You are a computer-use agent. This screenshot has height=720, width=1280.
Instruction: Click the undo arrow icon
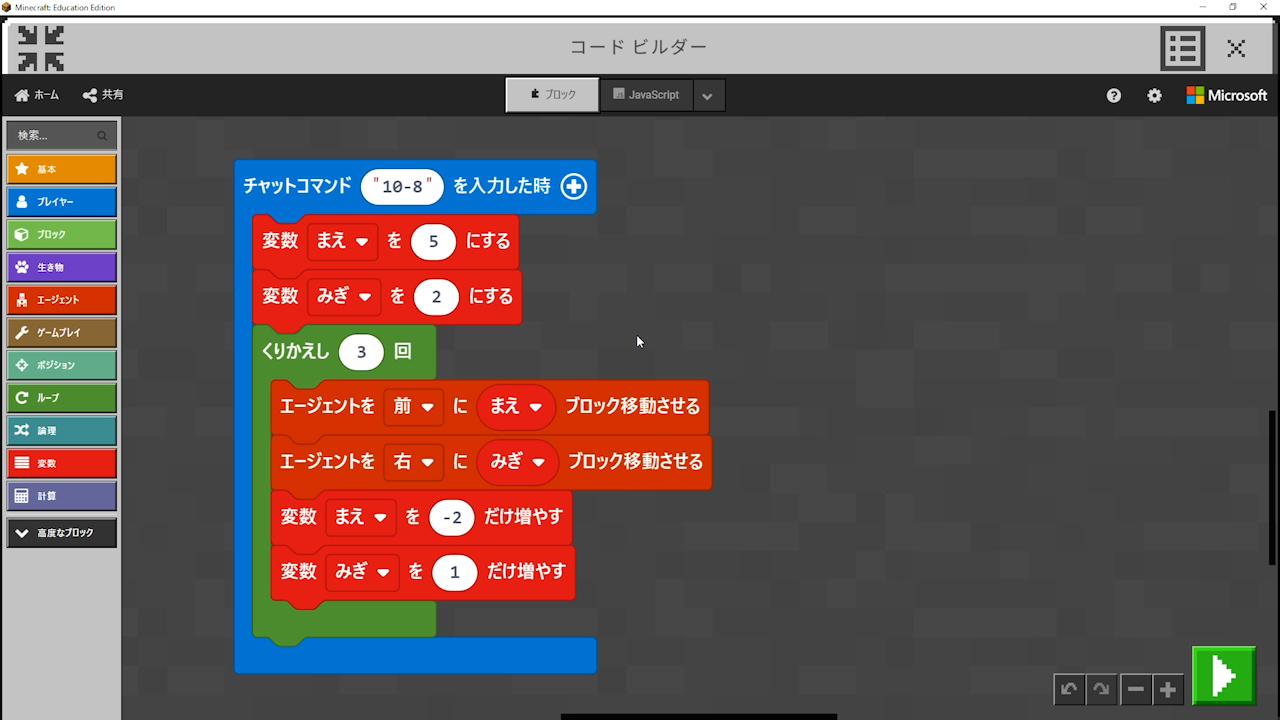(1069, 689)
